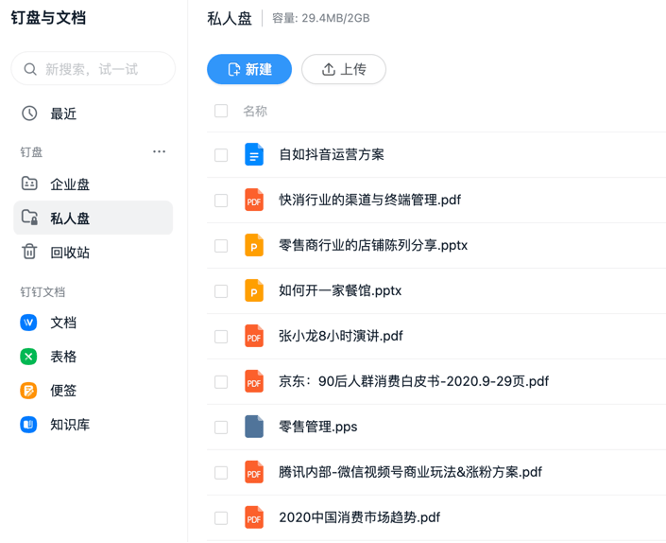Open file 张小龙8小时演讲.pdf
Screen dimensions: 666x543
[341, 336]
